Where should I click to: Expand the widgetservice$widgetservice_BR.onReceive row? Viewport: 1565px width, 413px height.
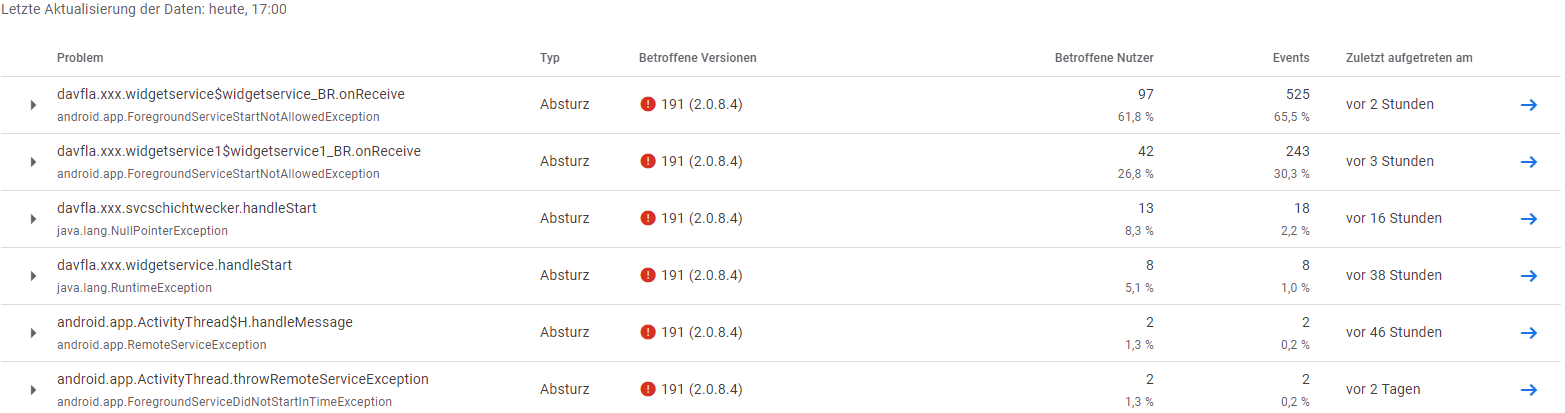(x=33, y=105)
